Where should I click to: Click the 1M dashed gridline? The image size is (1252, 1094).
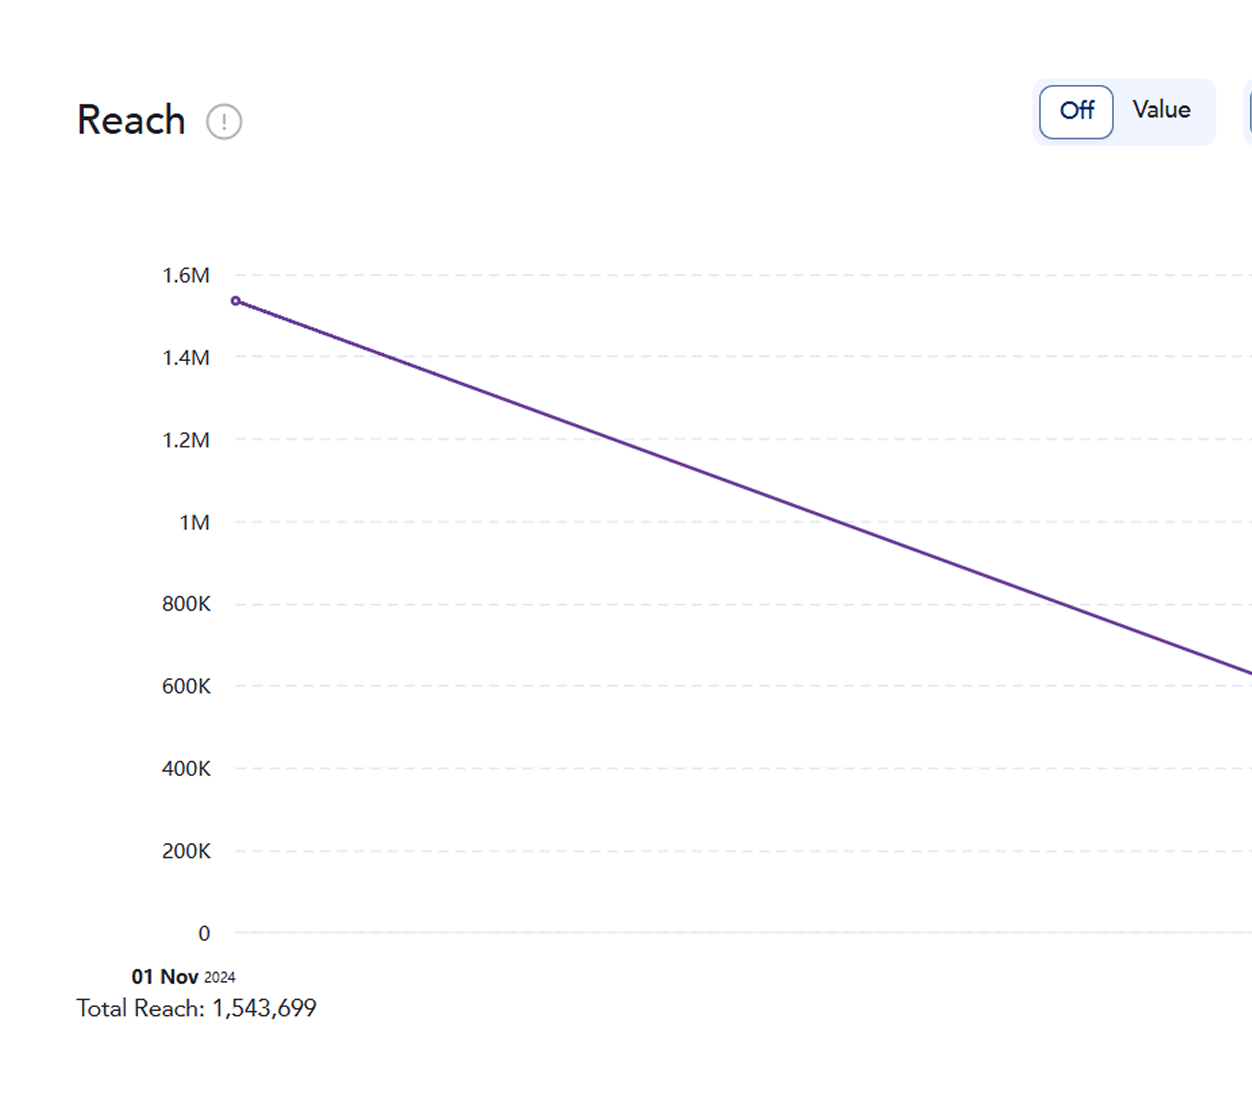click(x=600, y=522)
